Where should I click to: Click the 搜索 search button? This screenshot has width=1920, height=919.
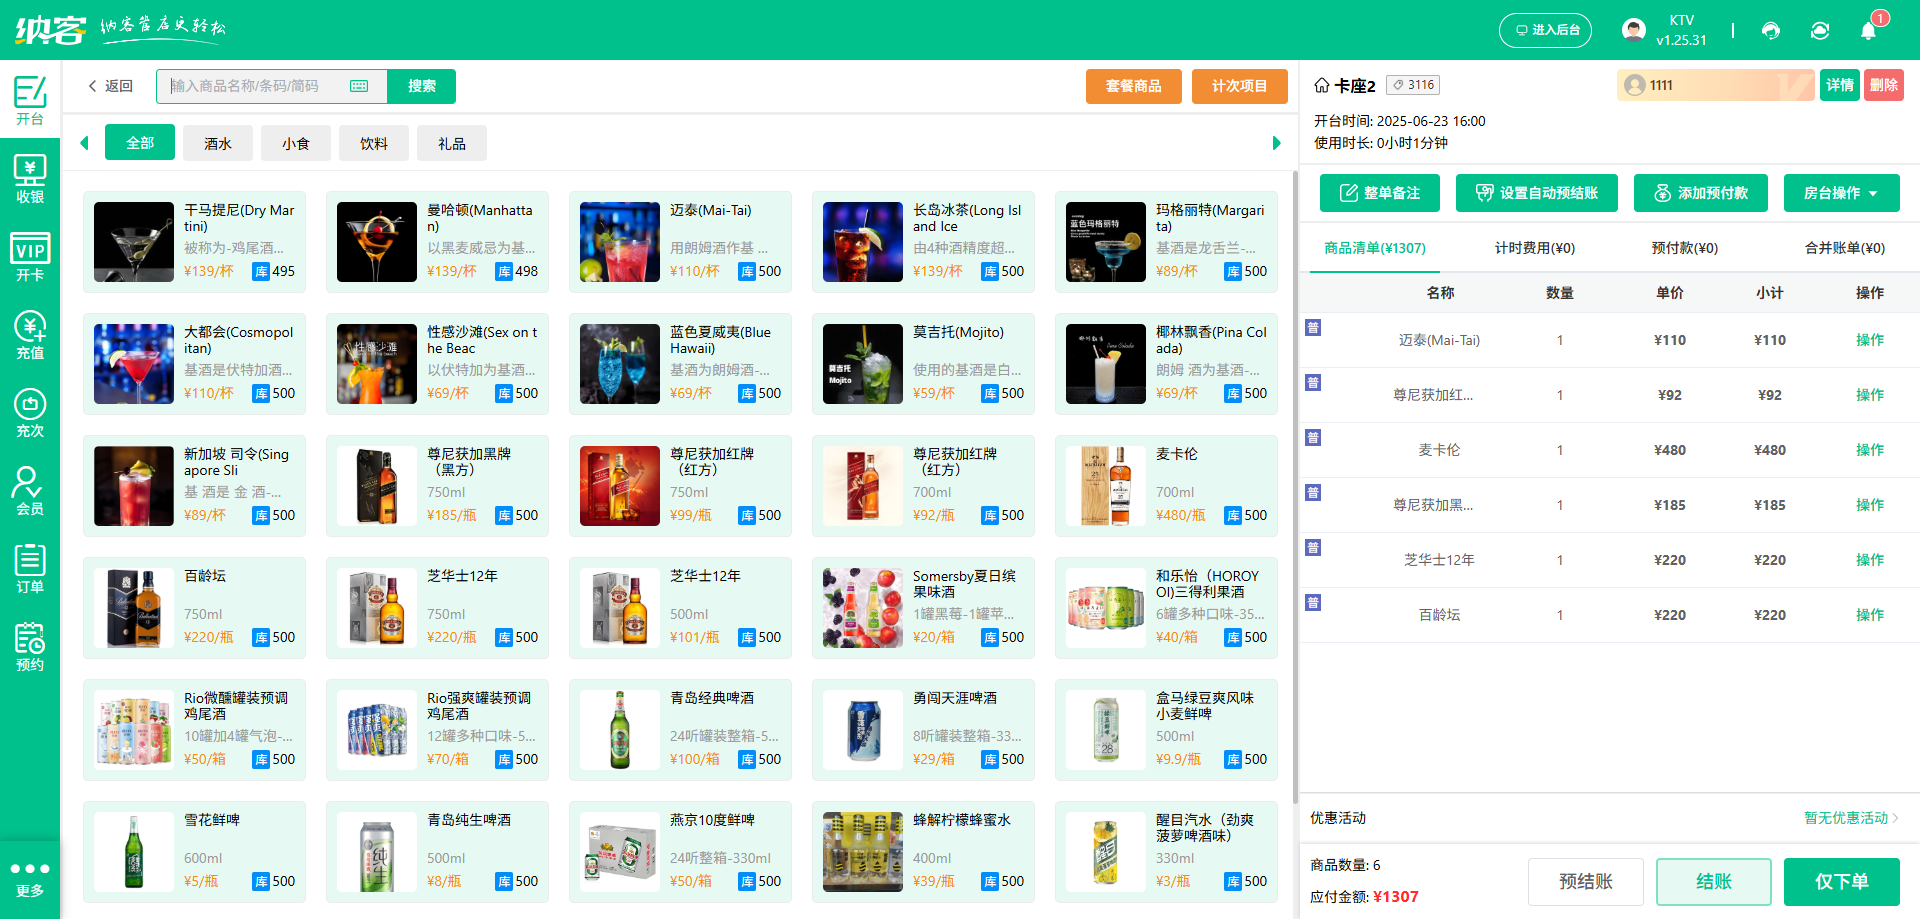pos(422,86)
